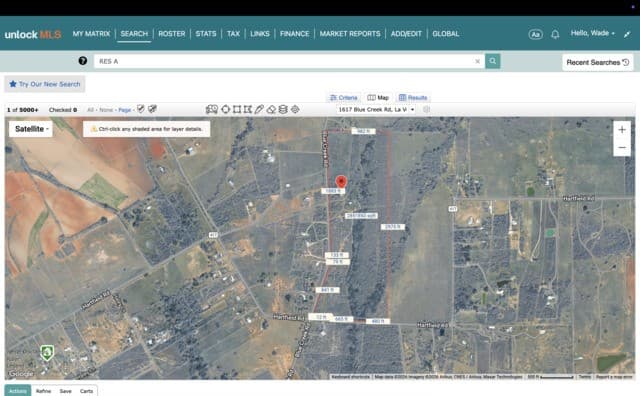640x396 pixels.
Task: Open the Refine button
Action: 44,391
